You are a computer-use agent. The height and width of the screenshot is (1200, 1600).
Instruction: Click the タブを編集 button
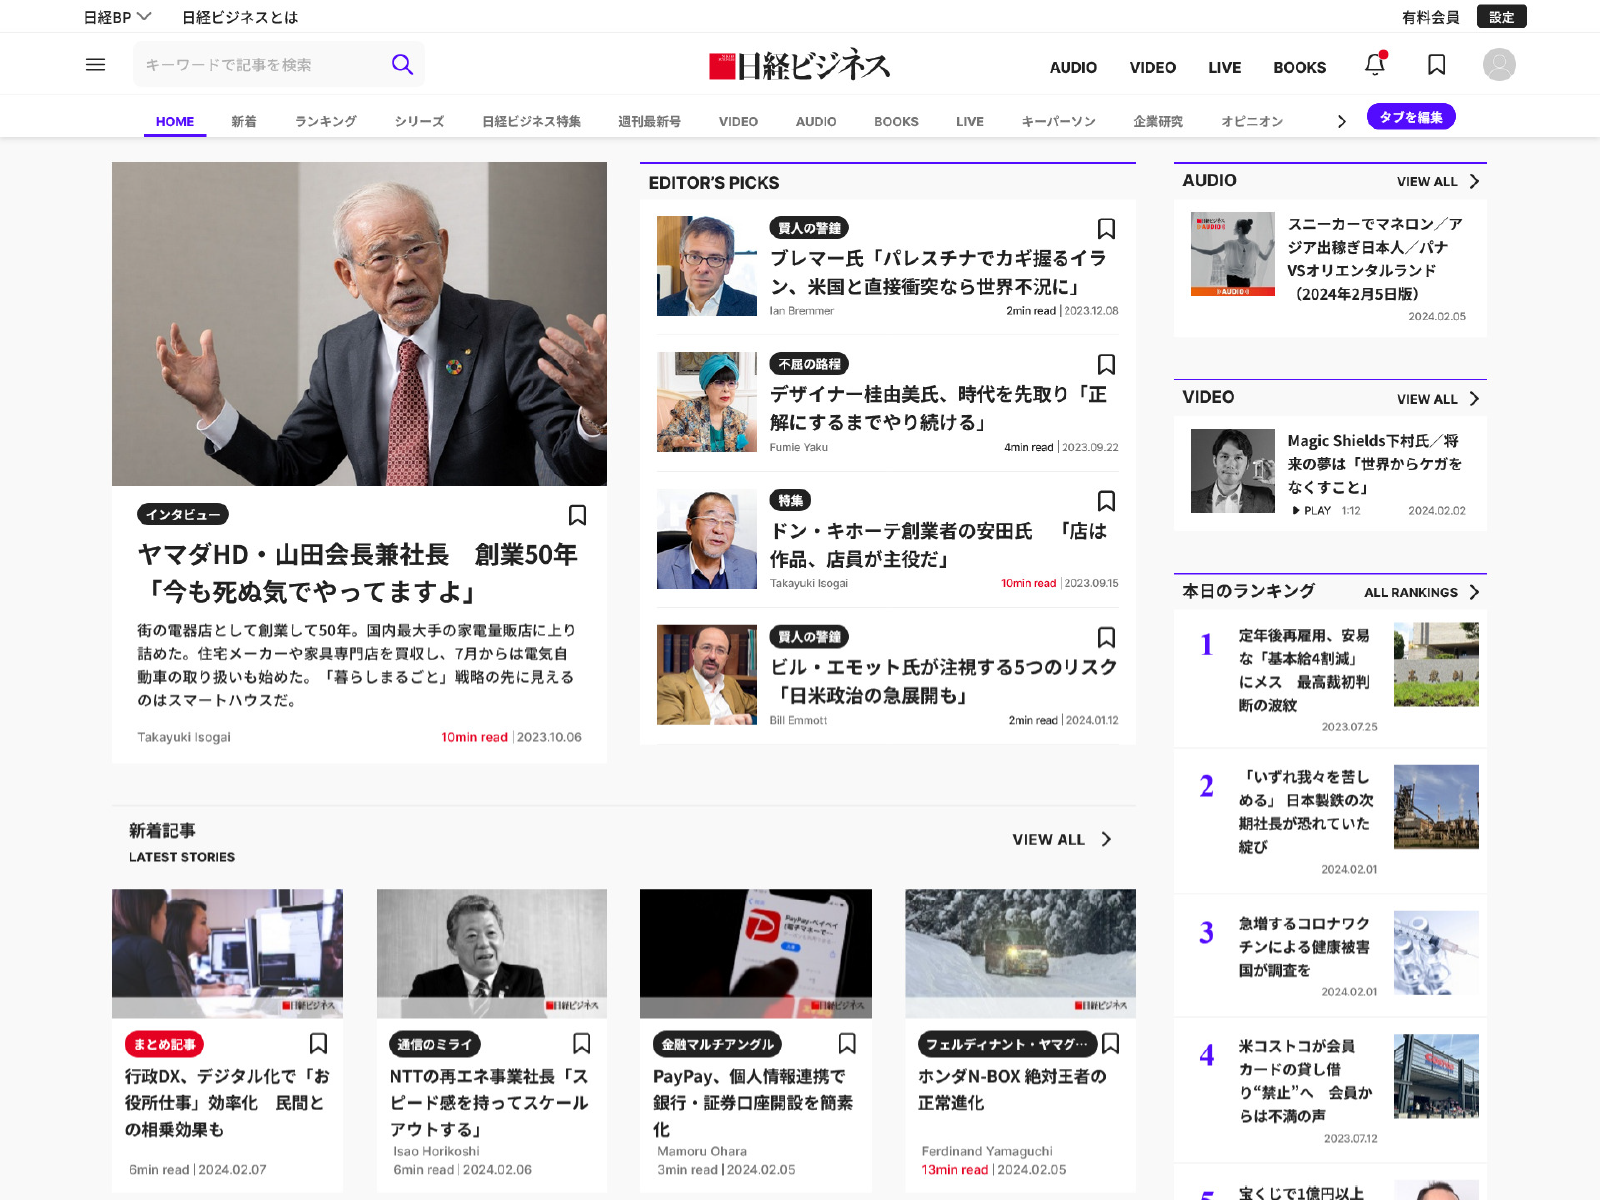[x=1411, y=117]
